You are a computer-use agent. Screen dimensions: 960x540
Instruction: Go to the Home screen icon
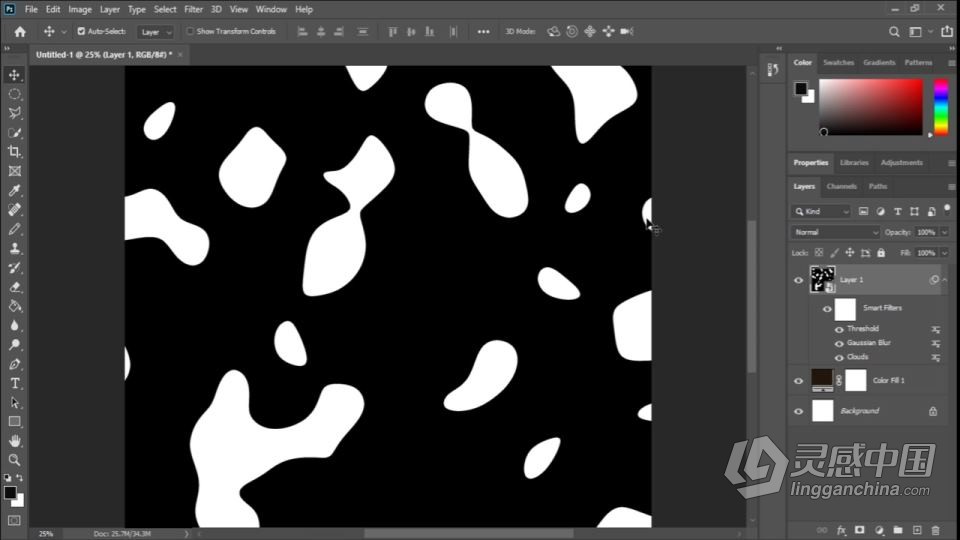[x=20, y=32]
